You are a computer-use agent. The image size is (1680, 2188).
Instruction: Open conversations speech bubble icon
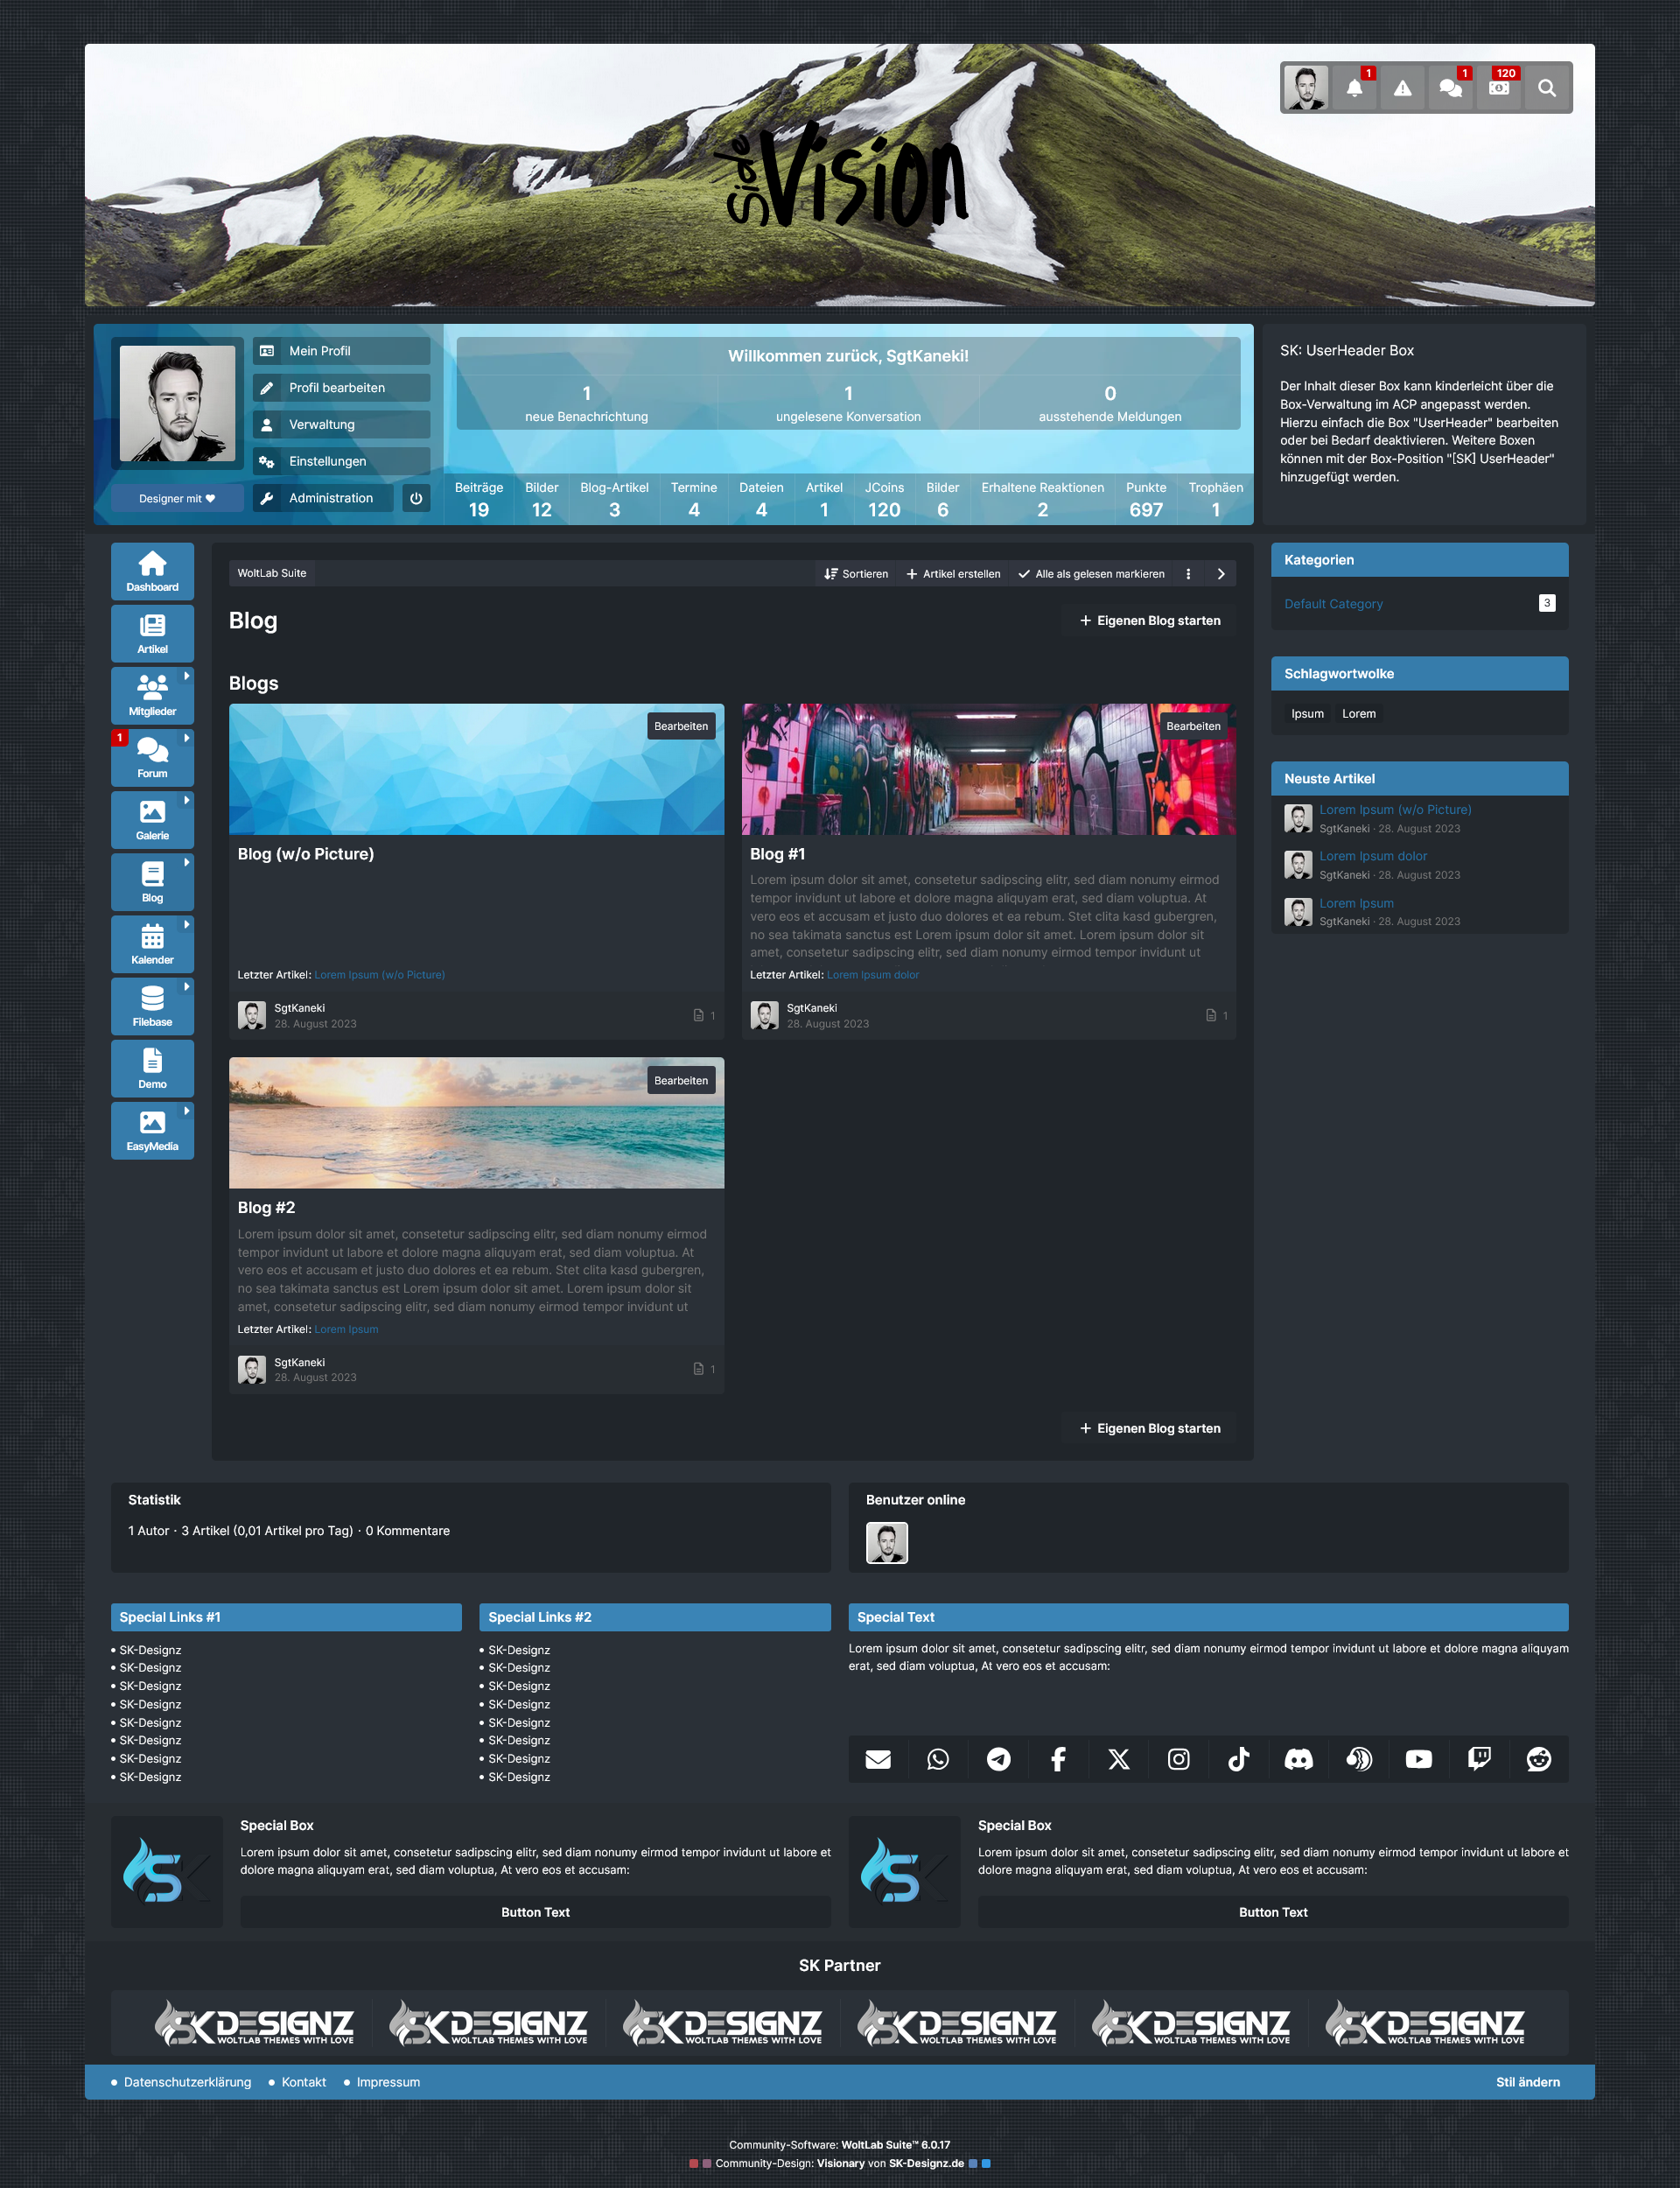tap(1450, 88)
